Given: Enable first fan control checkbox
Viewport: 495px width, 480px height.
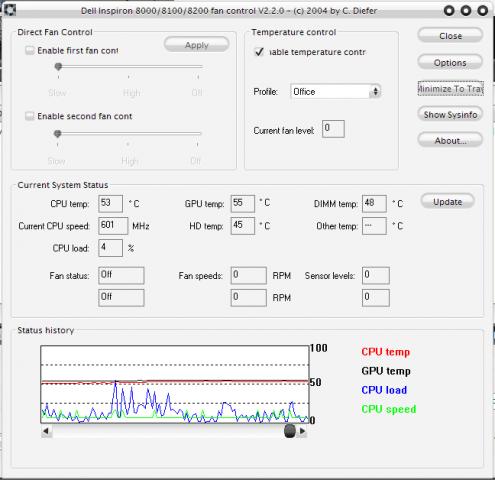Looking at the screenshot, I should point(30,51).
